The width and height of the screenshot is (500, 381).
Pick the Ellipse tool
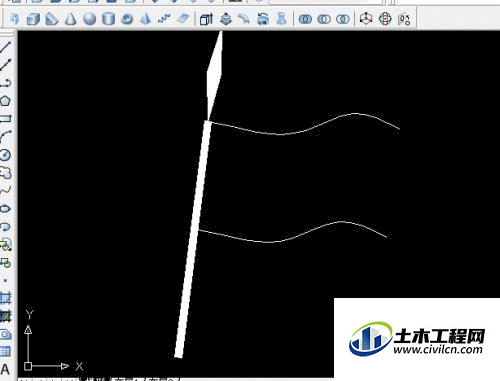[x=6, y=209]
